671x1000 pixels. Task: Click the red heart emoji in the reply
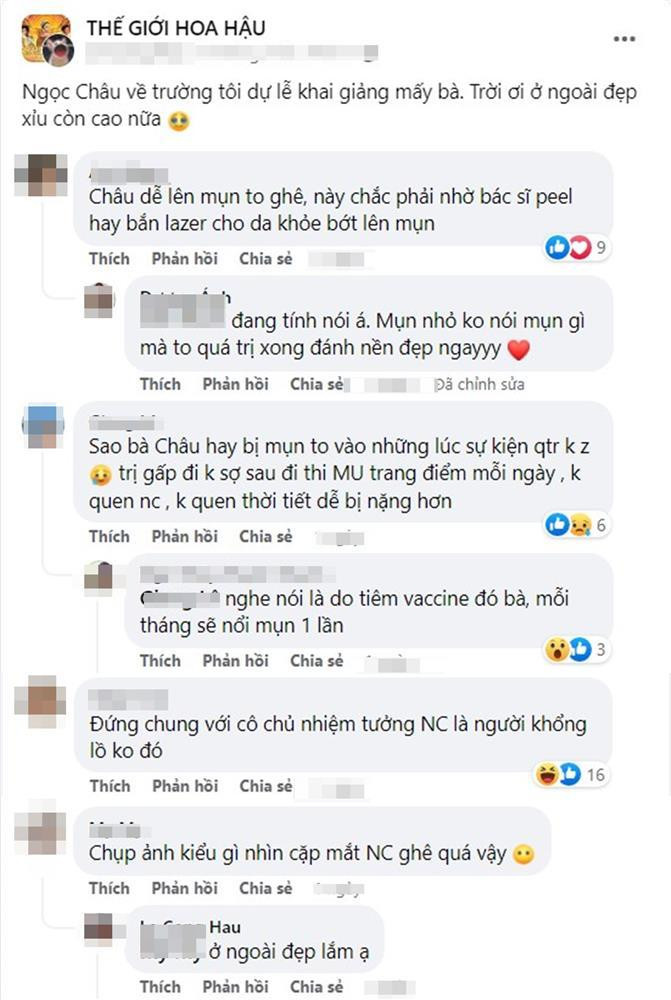click(519, 349)
